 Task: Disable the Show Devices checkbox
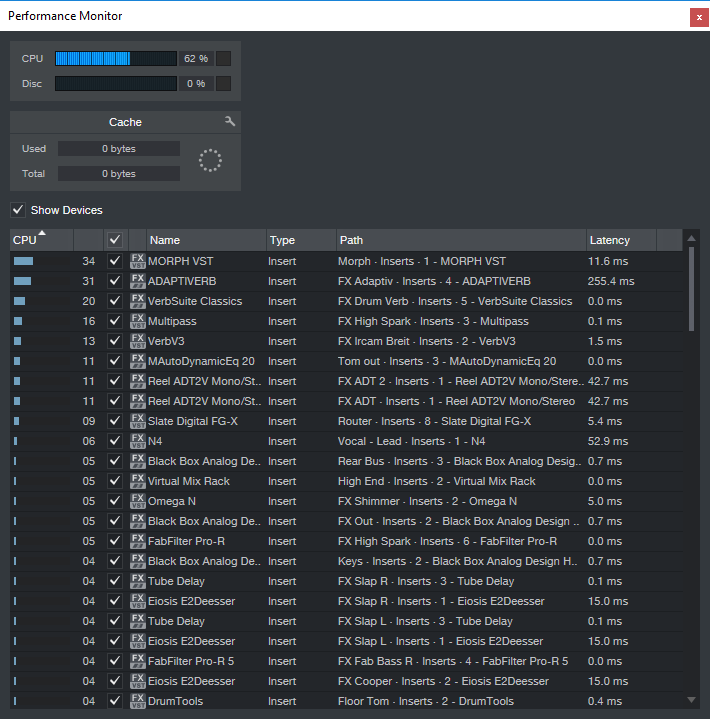[x=18, y=210]
